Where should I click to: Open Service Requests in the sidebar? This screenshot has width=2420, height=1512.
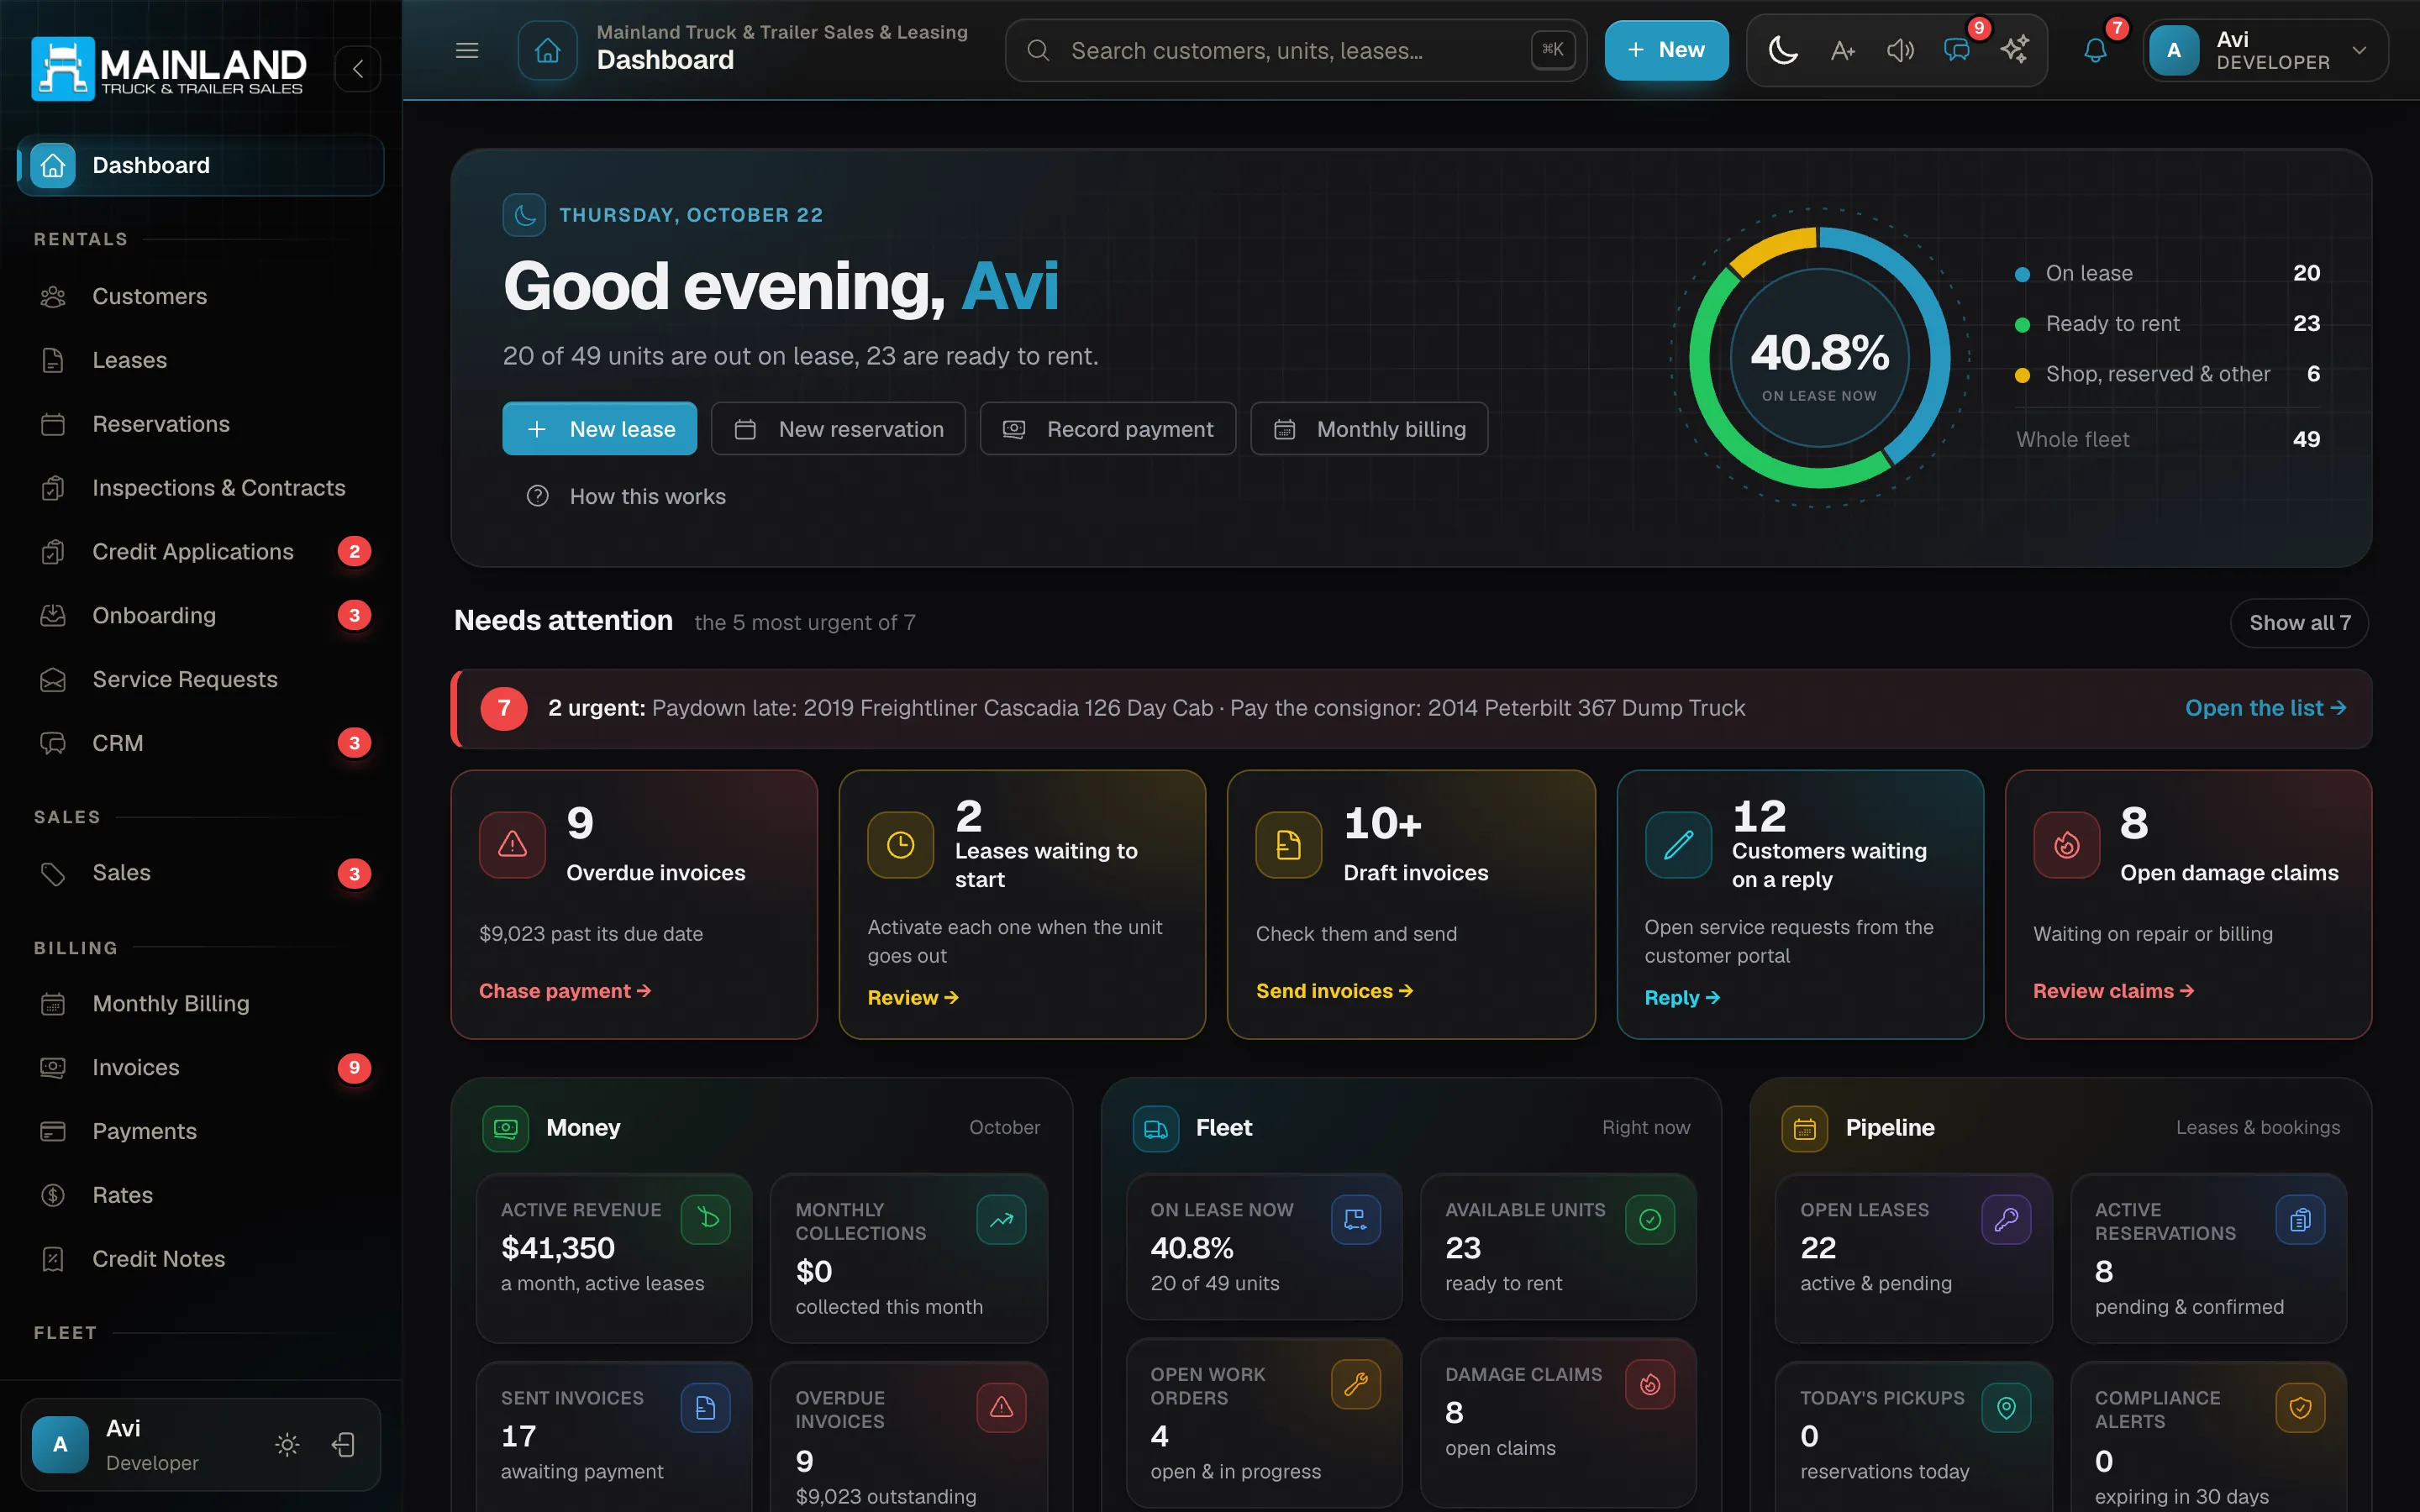pyautogui.click(x=201, y=680)
